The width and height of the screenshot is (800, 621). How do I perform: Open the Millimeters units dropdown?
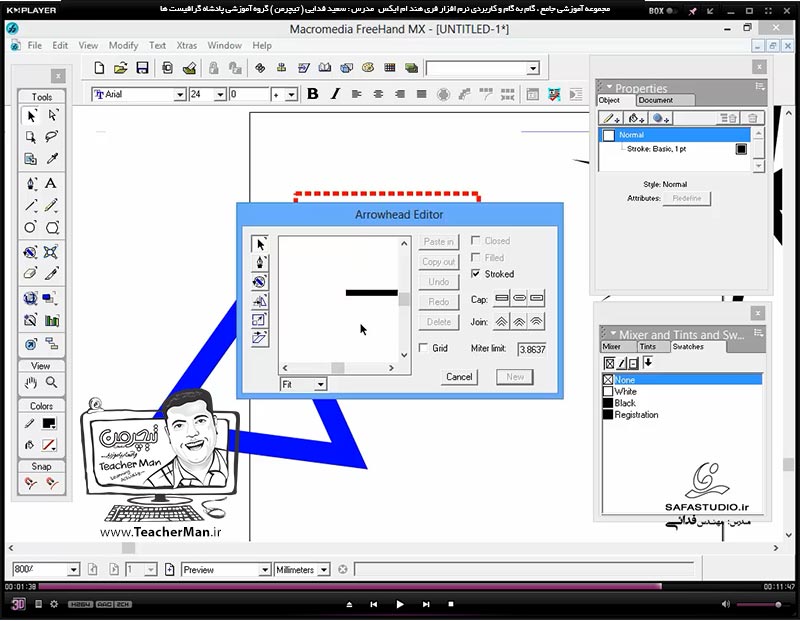[324, 569]
